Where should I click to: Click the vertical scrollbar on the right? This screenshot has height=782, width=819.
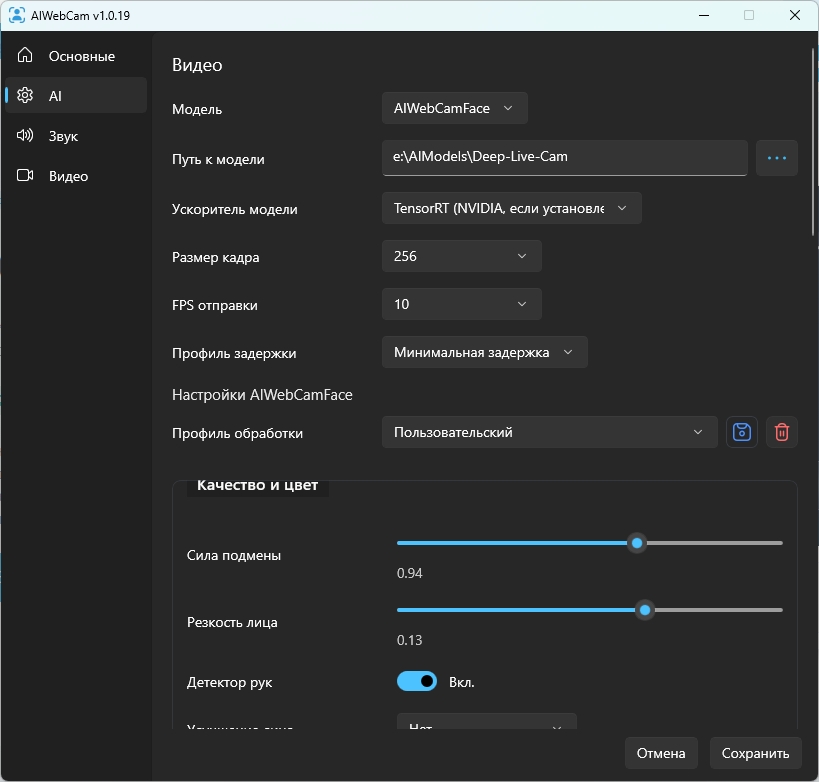813,141
